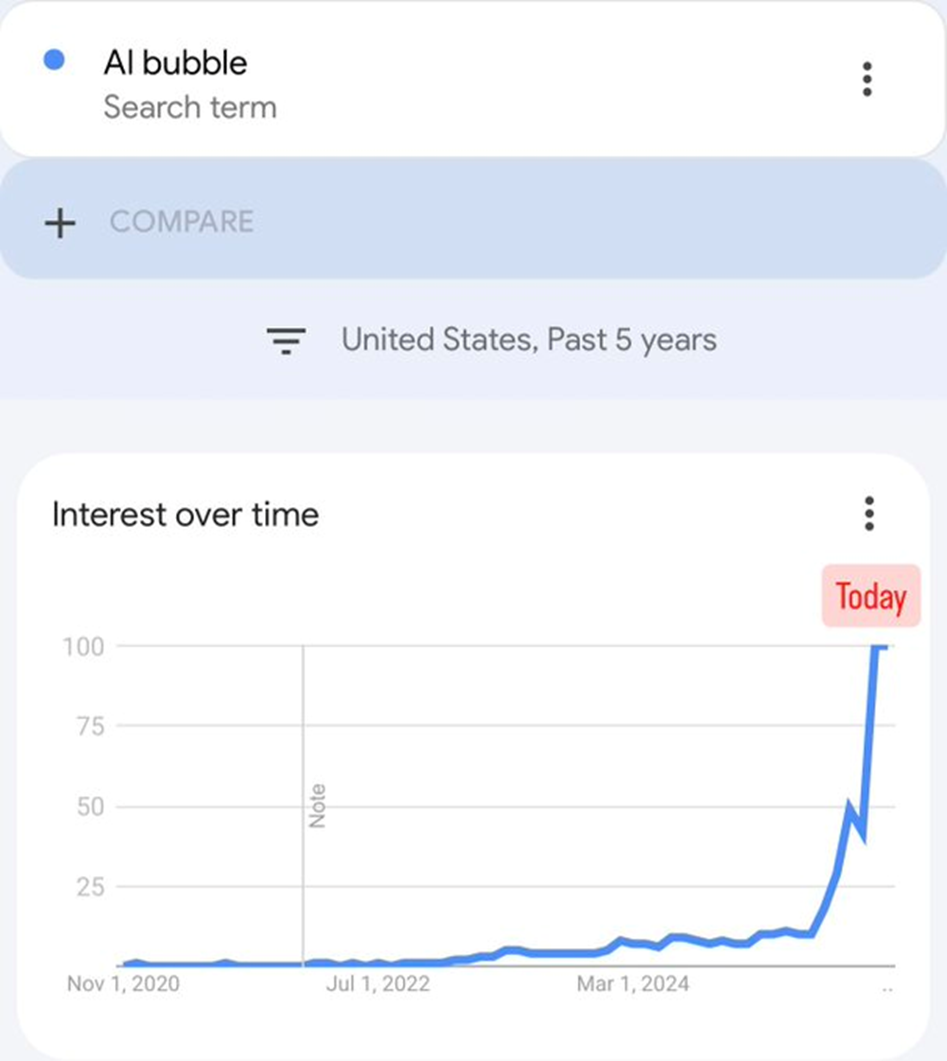Screen dimensions: 947x1061
Task: Click the filter lines icon
Action: (286, 341)
